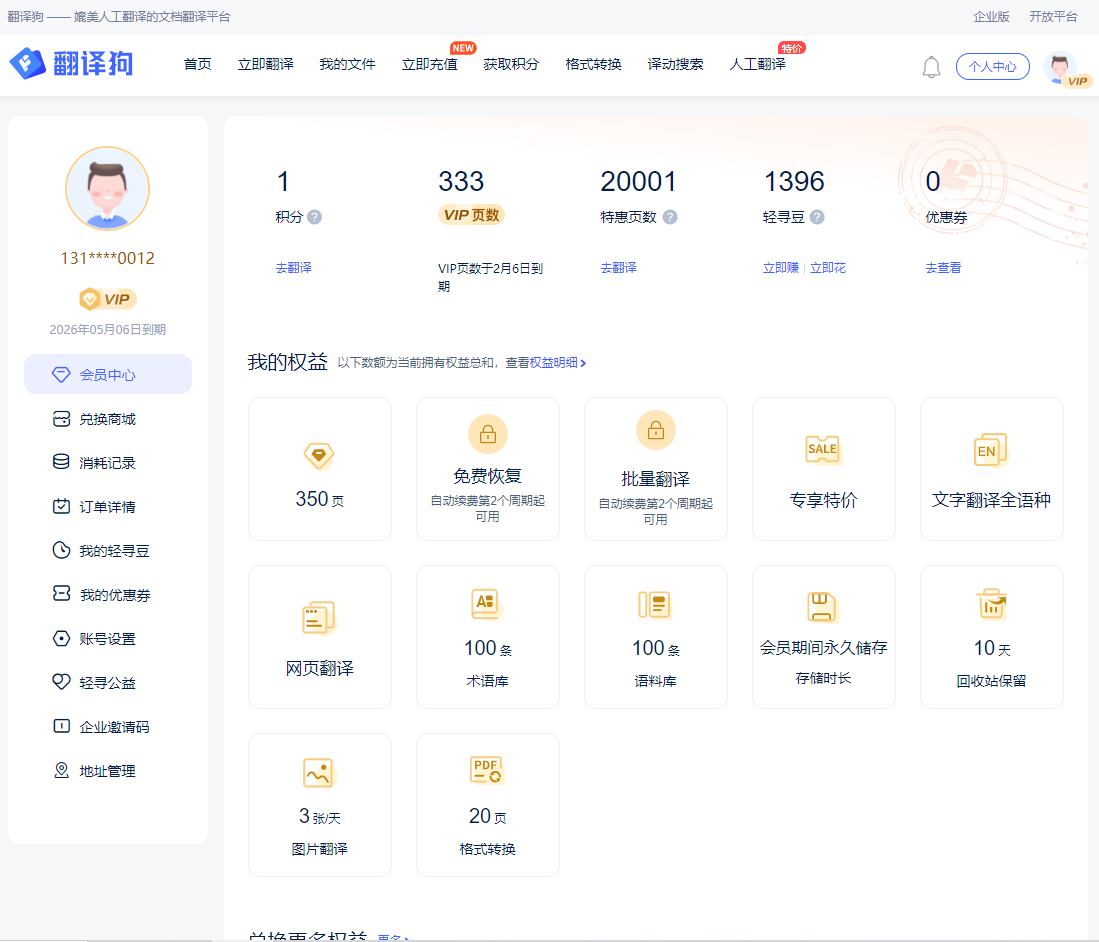1099x942 pixels.
Task: Click the 回收站保留 trash bin icon
Action: click(x=991, y=604)
